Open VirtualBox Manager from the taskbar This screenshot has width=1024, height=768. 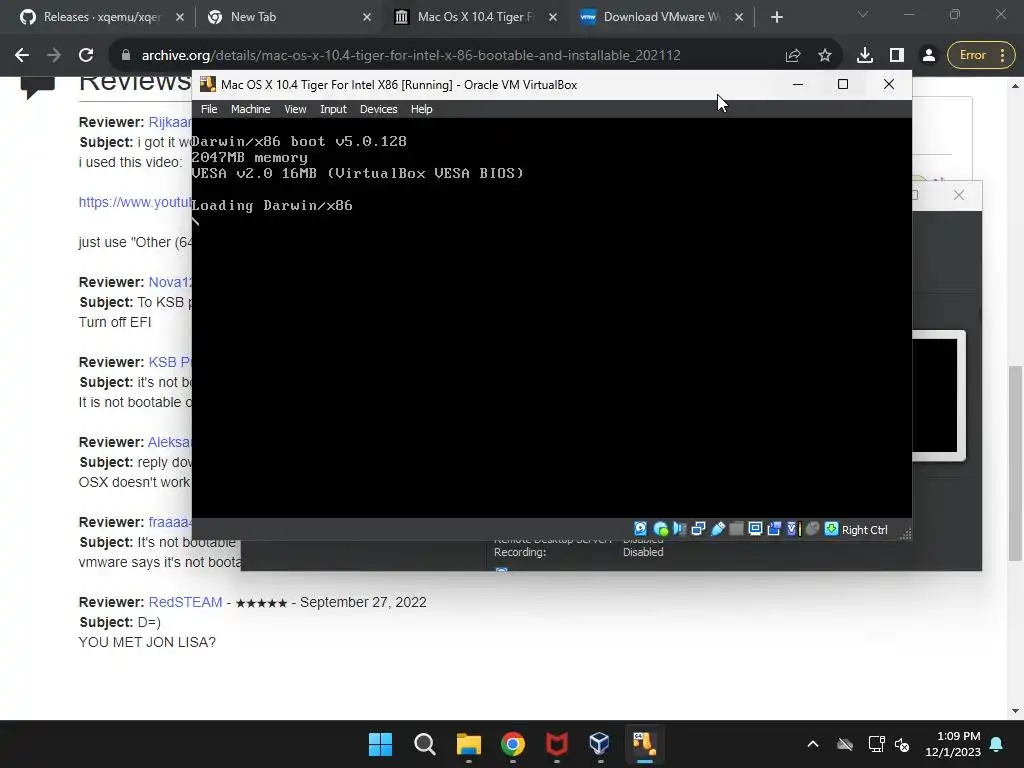pyautogui.click(x=600, y=744)
